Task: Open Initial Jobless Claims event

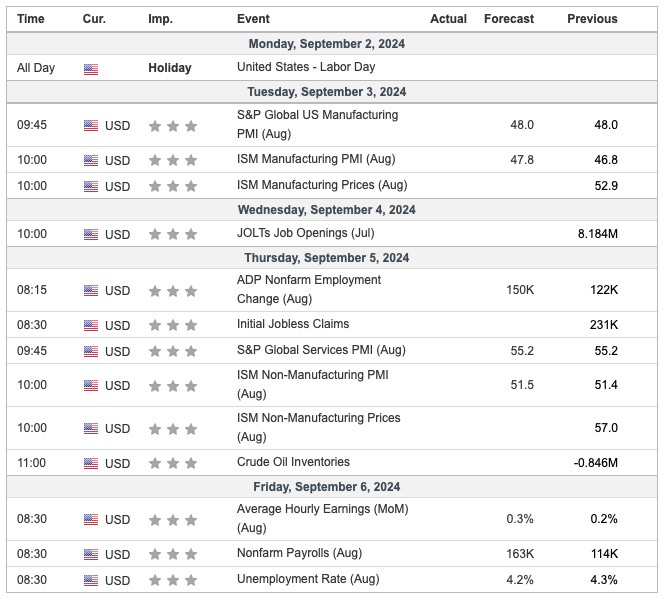Action: pyautogui.click(x=293, y=324)
